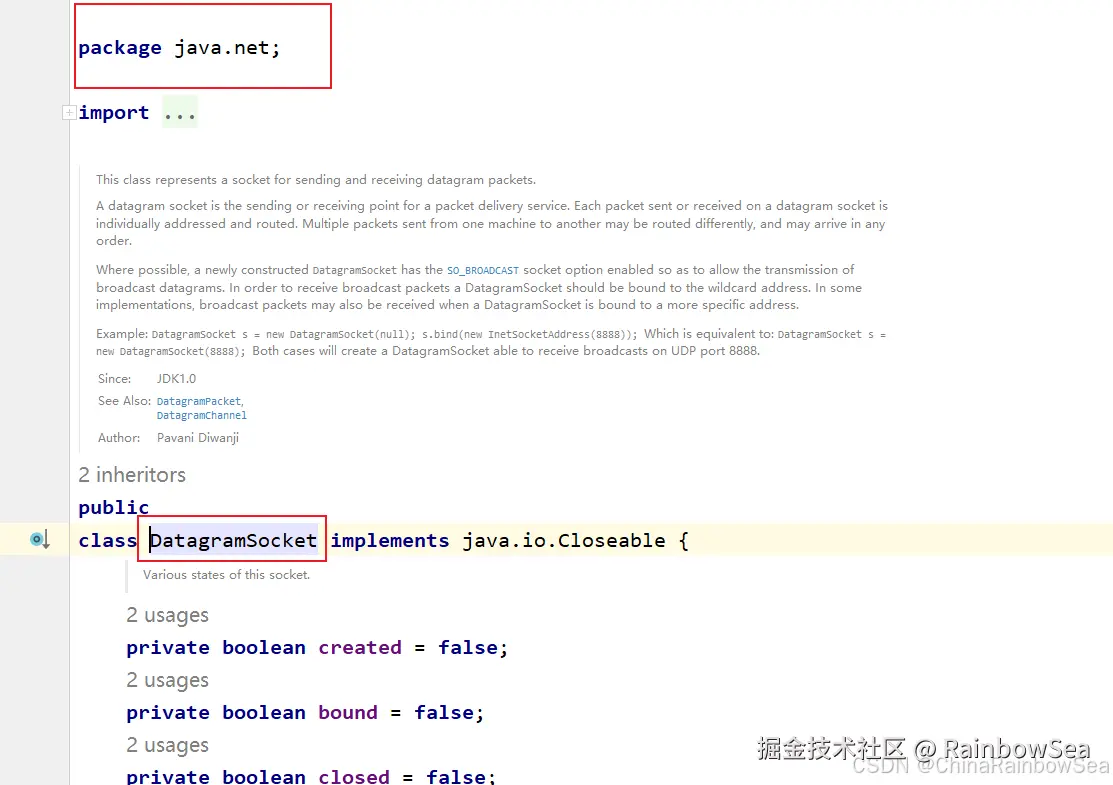Click the 'Since:' label in docs
1113x785 pixels.
coord(114,379)
